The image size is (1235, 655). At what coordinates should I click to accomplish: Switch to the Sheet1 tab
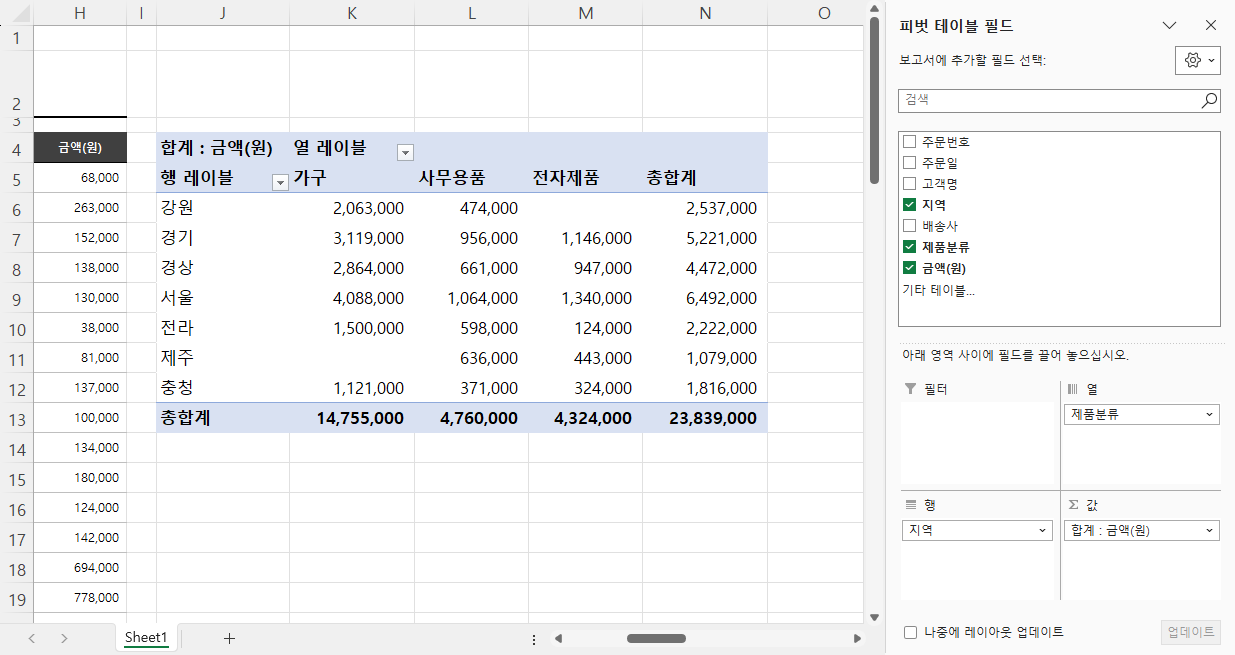(x=146, y=638)
